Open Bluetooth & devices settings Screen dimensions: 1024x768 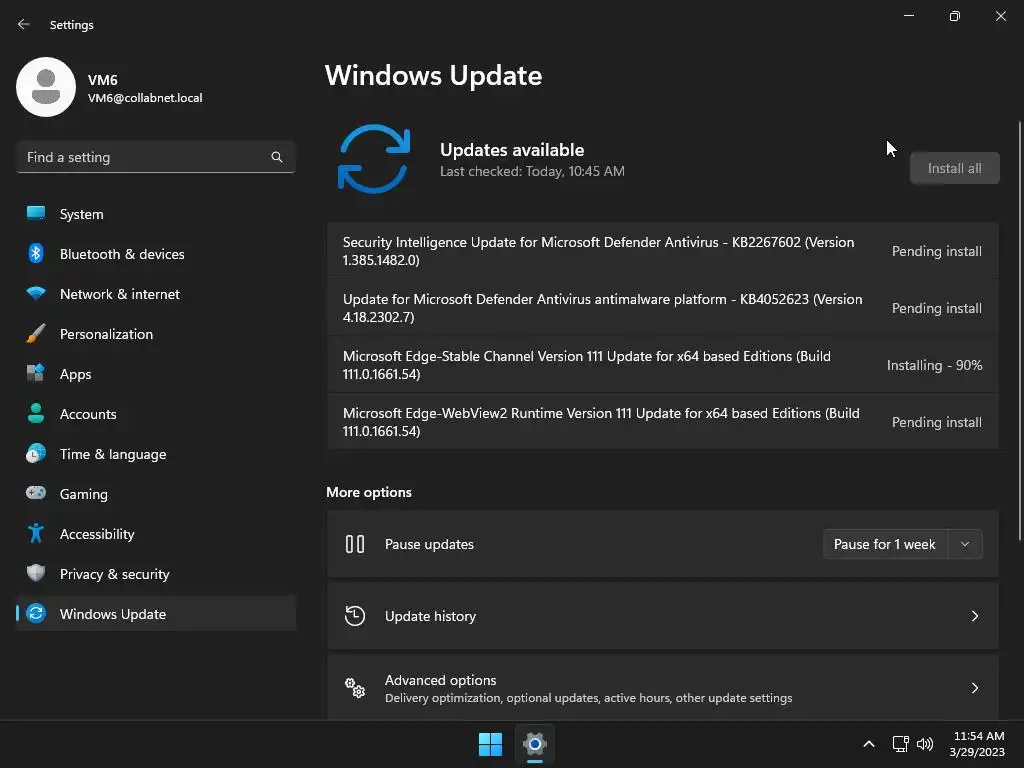pos(155,254)
